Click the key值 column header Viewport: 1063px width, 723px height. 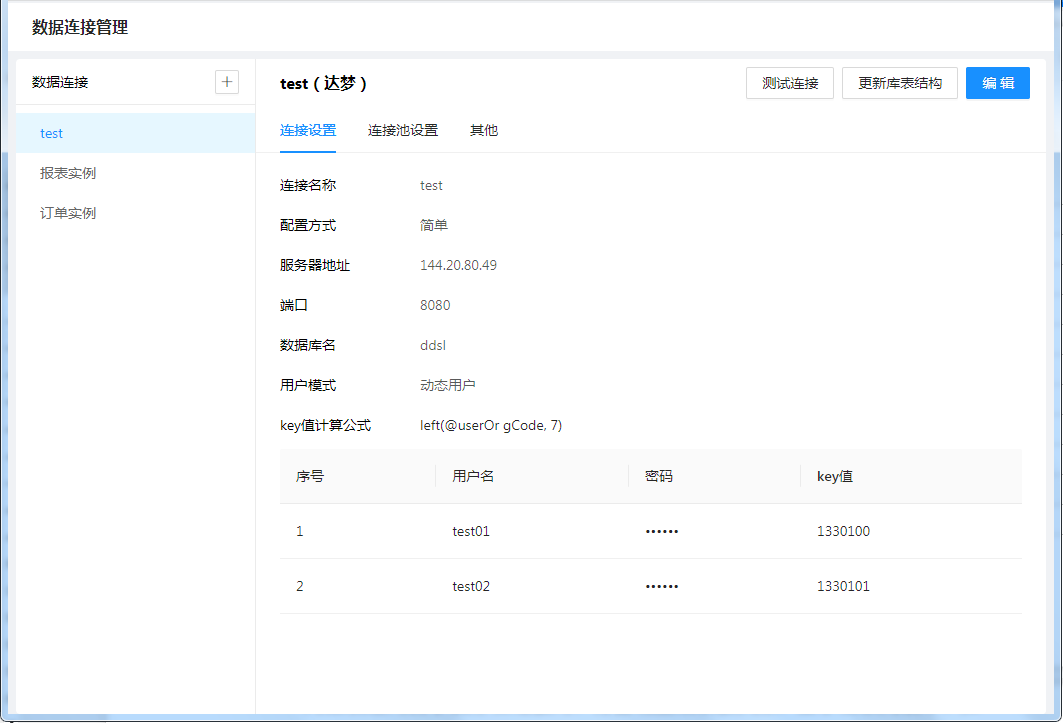point(835,476)
